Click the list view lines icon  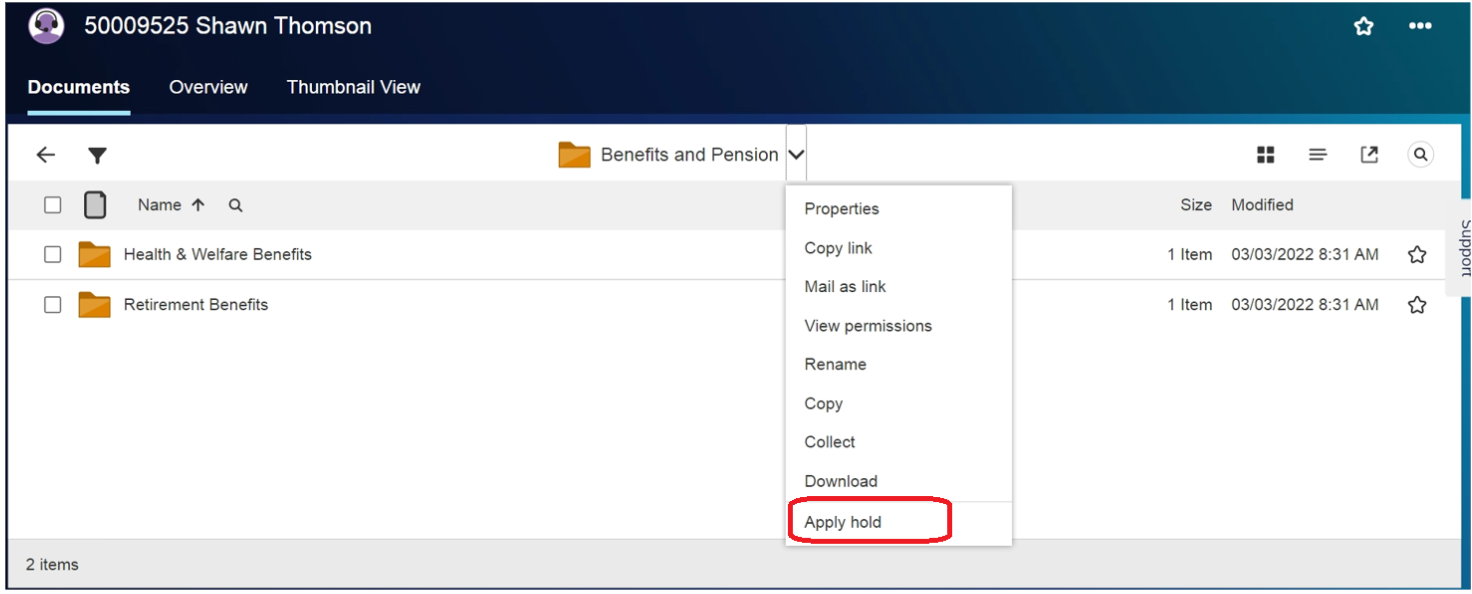click(1317, 154)
